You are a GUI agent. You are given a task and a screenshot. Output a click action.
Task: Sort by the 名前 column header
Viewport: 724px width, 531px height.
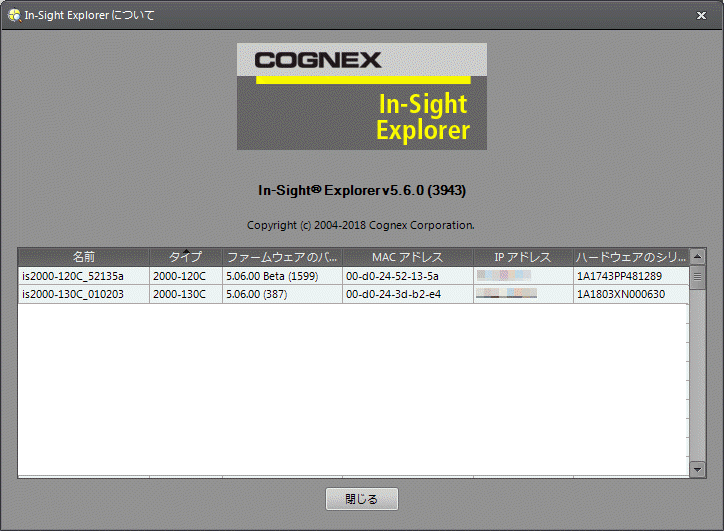(x=84, y=257)
